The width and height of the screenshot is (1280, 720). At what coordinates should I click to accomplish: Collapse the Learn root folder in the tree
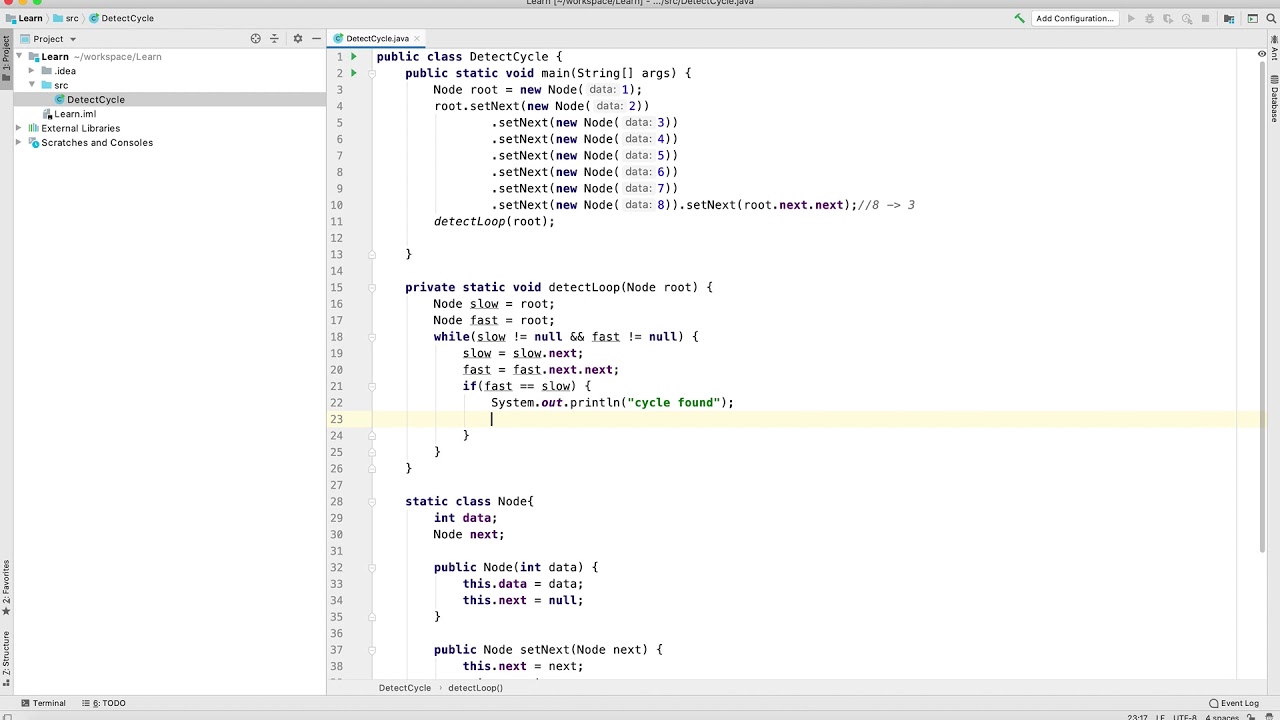pyautogui.click(x=19, y=57)
